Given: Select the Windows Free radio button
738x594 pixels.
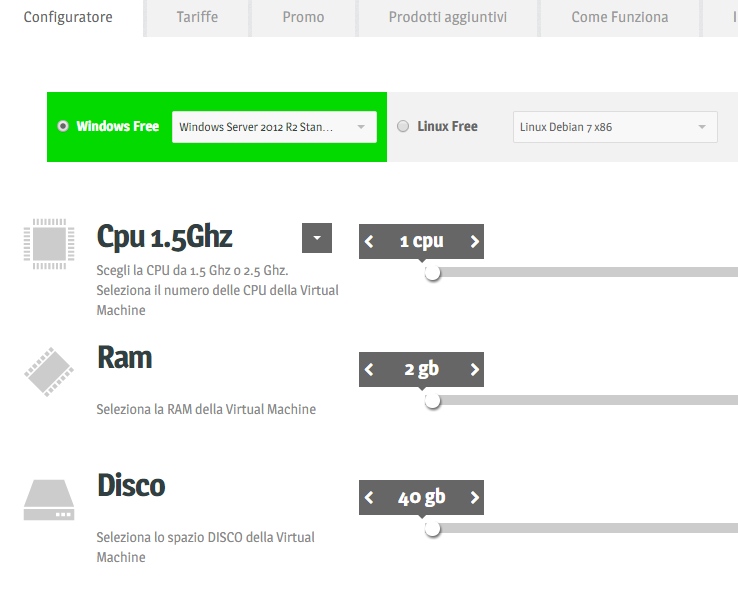Looking at the screenshot, I should point(64,126).
